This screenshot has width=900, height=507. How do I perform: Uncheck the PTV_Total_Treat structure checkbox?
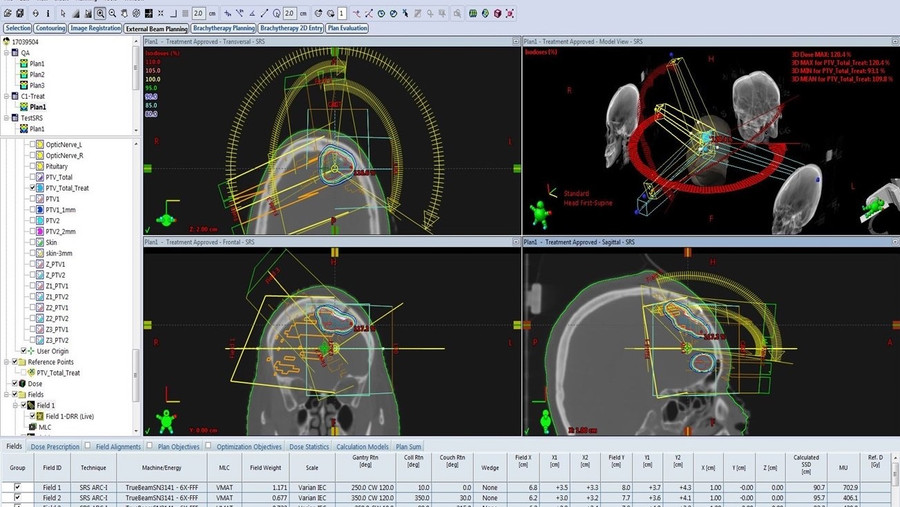click(x=30, y=188)
